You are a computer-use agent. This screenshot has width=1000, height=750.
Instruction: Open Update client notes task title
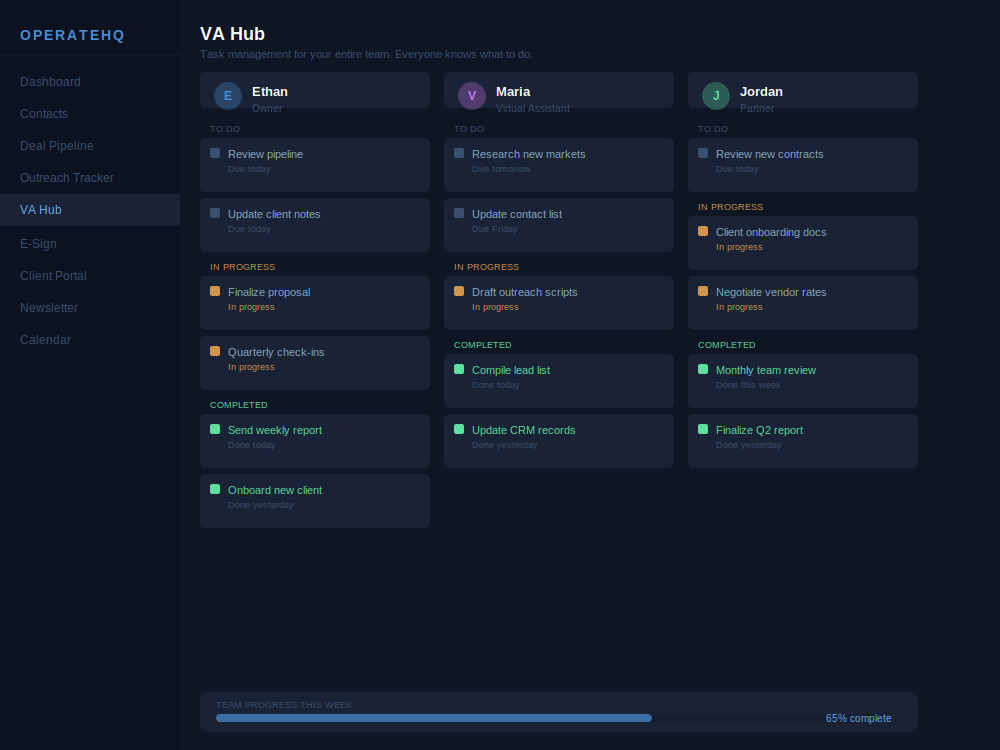(274, 214)
